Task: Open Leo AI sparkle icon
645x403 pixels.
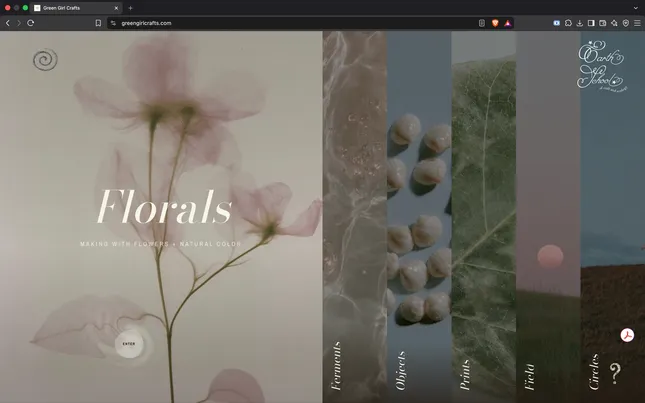Action: coord(614,23)
